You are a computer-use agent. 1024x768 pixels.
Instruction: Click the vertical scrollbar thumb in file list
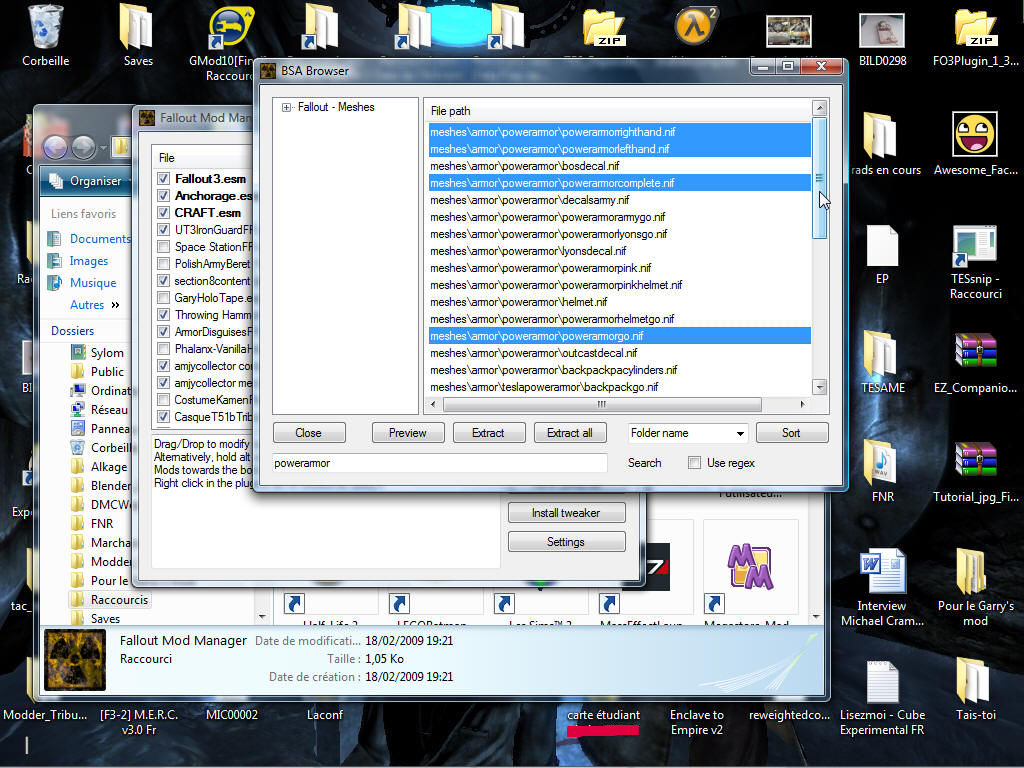tap(820, 178)
